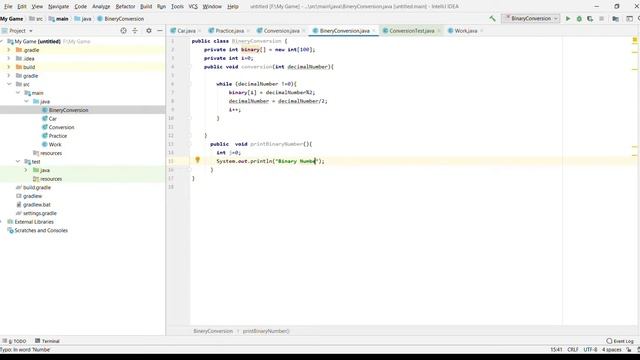Select Conversion class in project tree
Screen dimensions: 640x360
coord(61,127)
